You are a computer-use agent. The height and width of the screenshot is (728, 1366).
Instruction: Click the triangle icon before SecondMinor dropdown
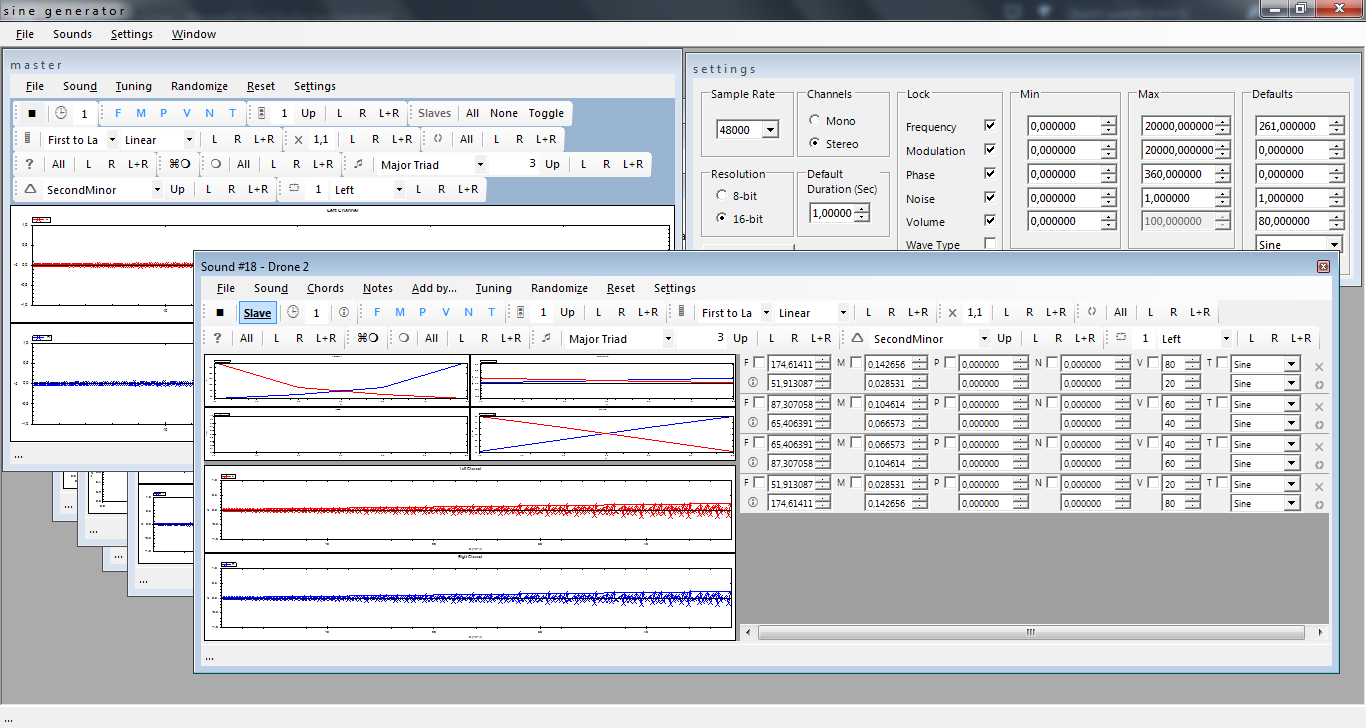[x=32, y=189]
